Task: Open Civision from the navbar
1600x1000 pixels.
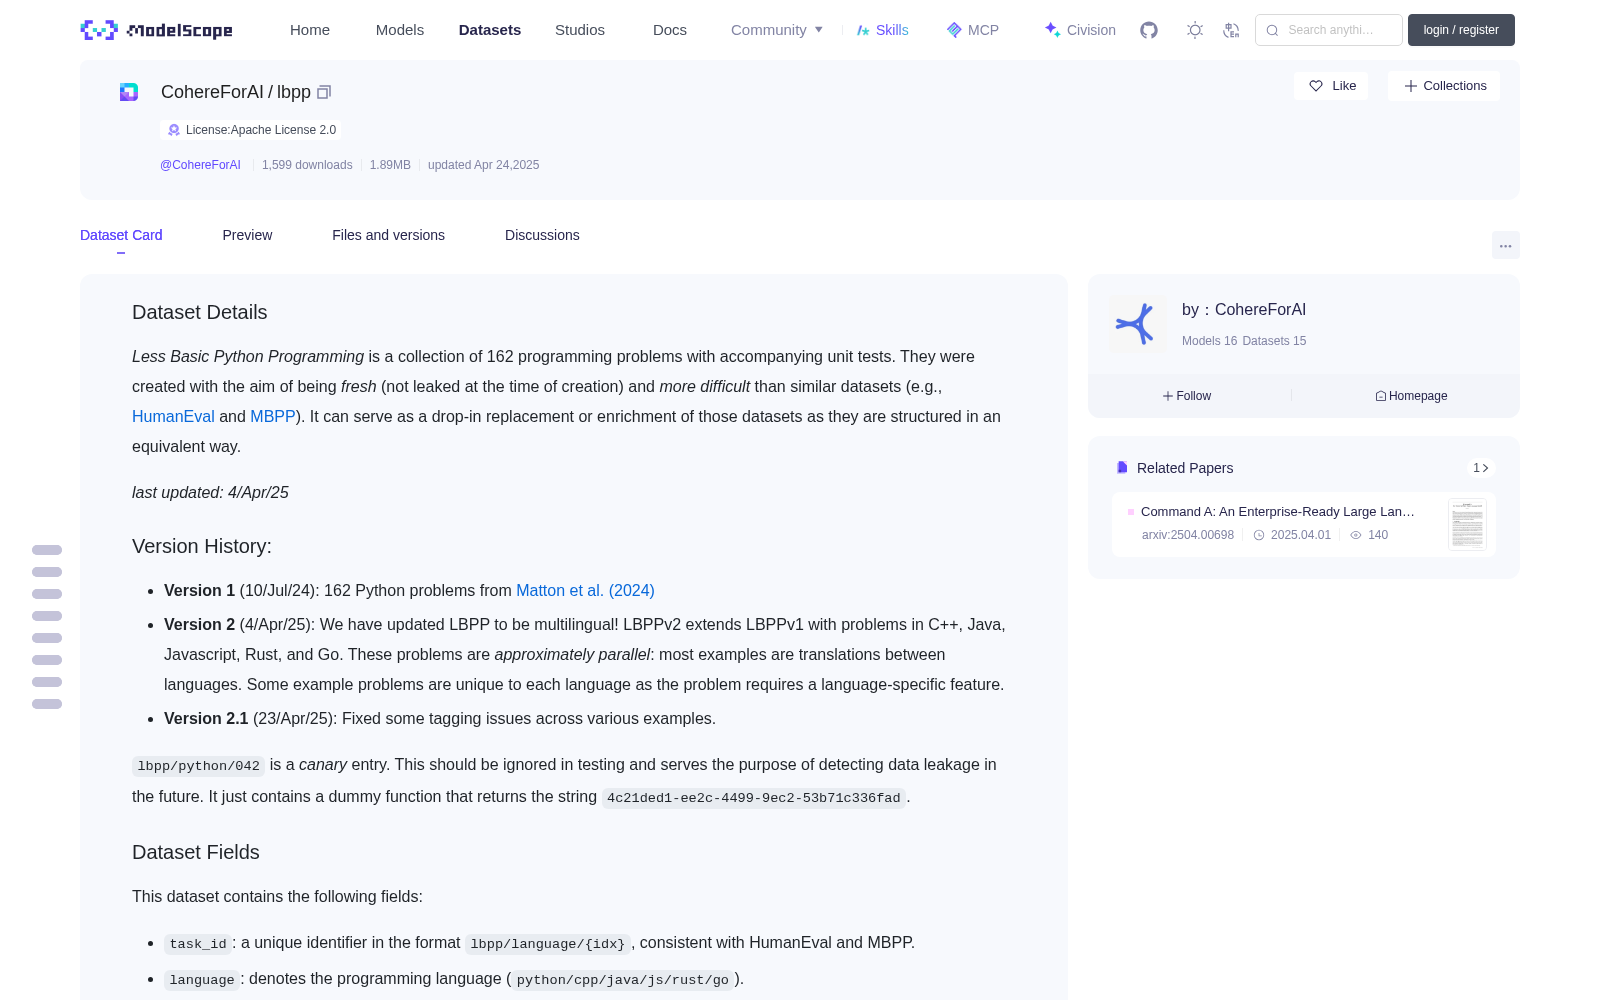Action: tap(1080, 30)
